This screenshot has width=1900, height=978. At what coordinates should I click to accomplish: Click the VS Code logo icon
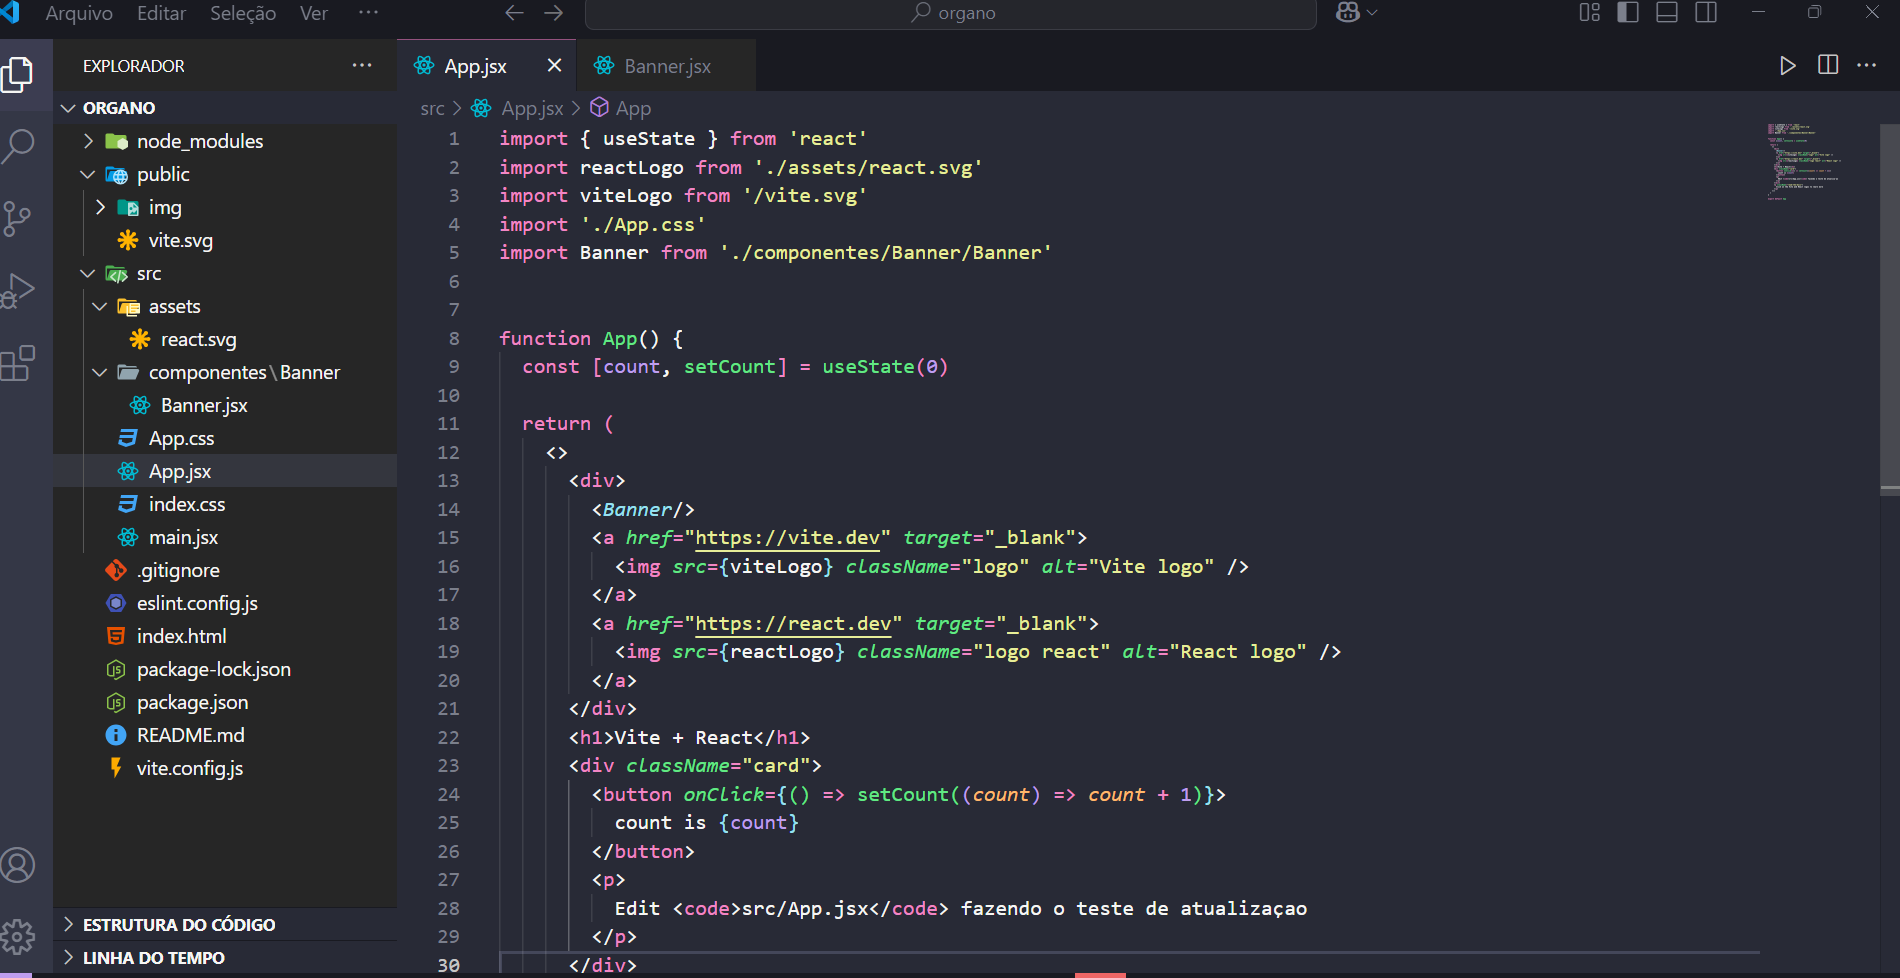click(10, 11)
